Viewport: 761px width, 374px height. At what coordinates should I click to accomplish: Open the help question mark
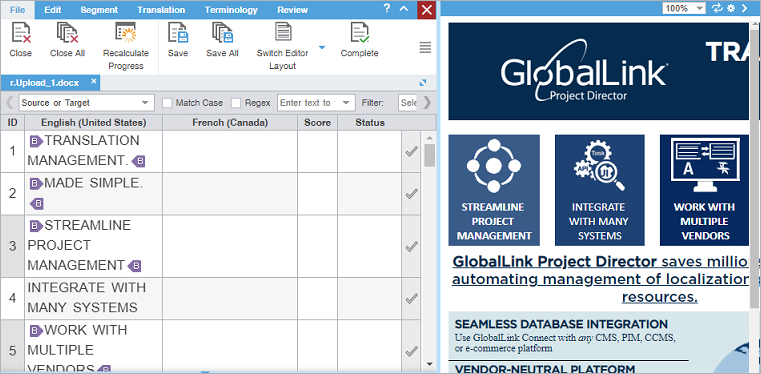click(x=387, y=9)
